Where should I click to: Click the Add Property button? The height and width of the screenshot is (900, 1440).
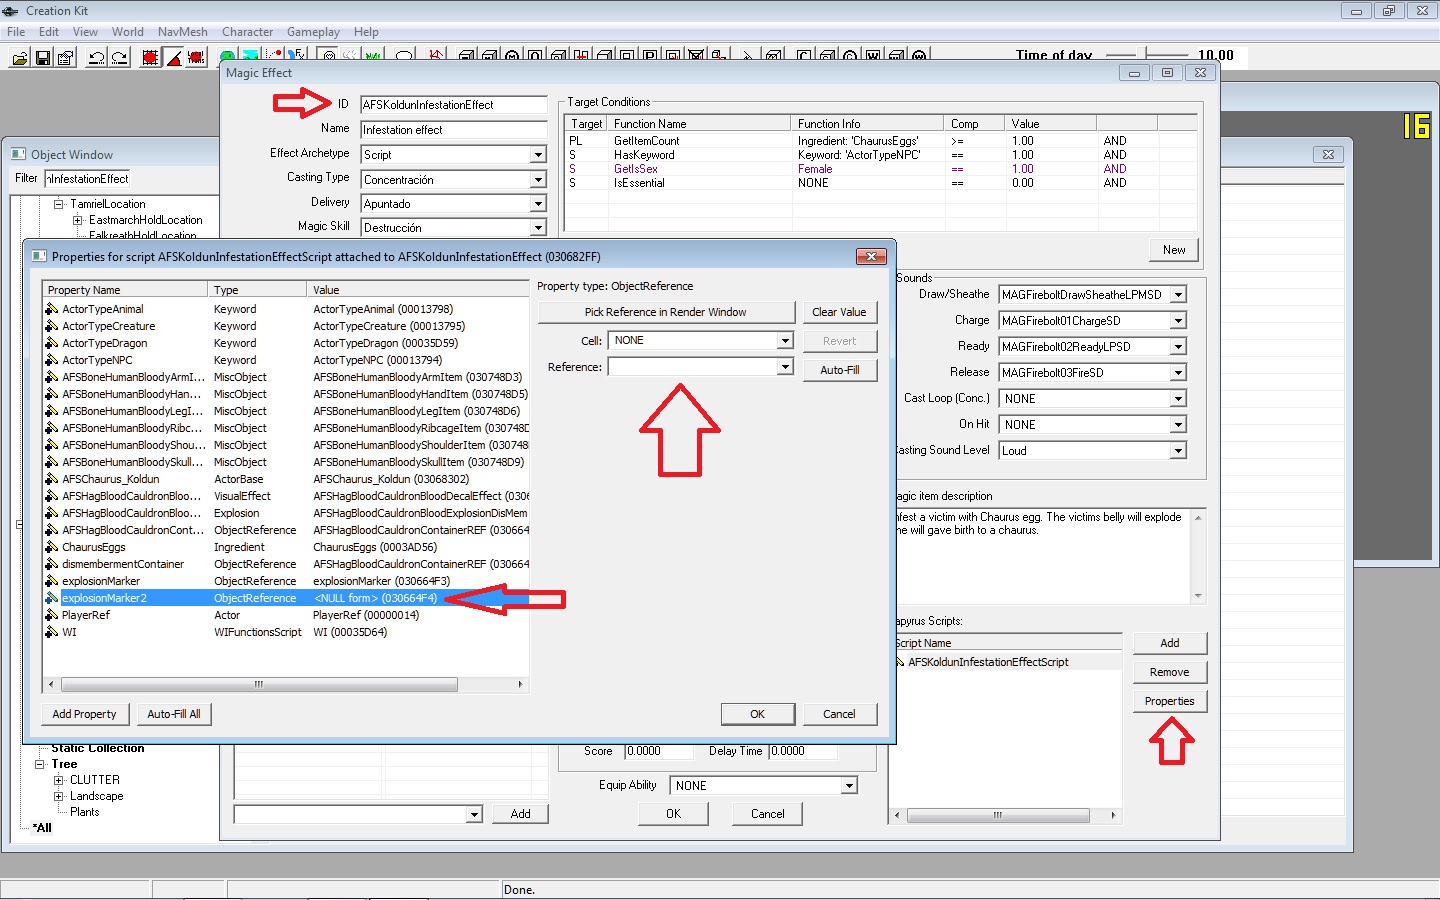click(x=84, y=714)
